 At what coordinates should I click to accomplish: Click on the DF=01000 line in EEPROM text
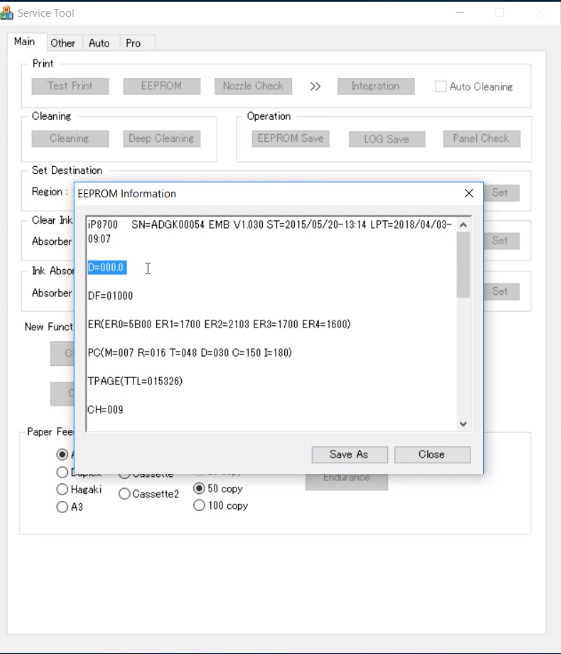click(x=110, y=296)
